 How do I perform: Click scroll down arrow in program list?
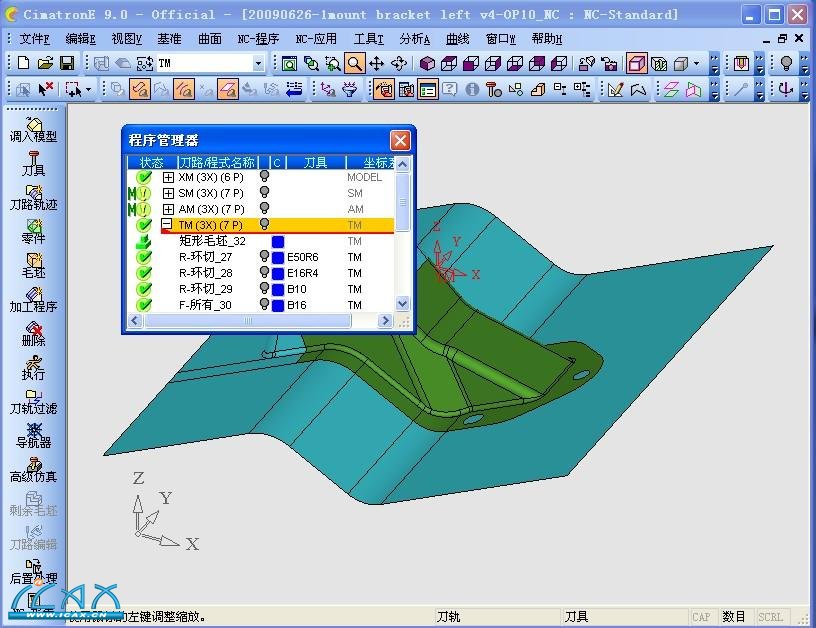point(402,303)
